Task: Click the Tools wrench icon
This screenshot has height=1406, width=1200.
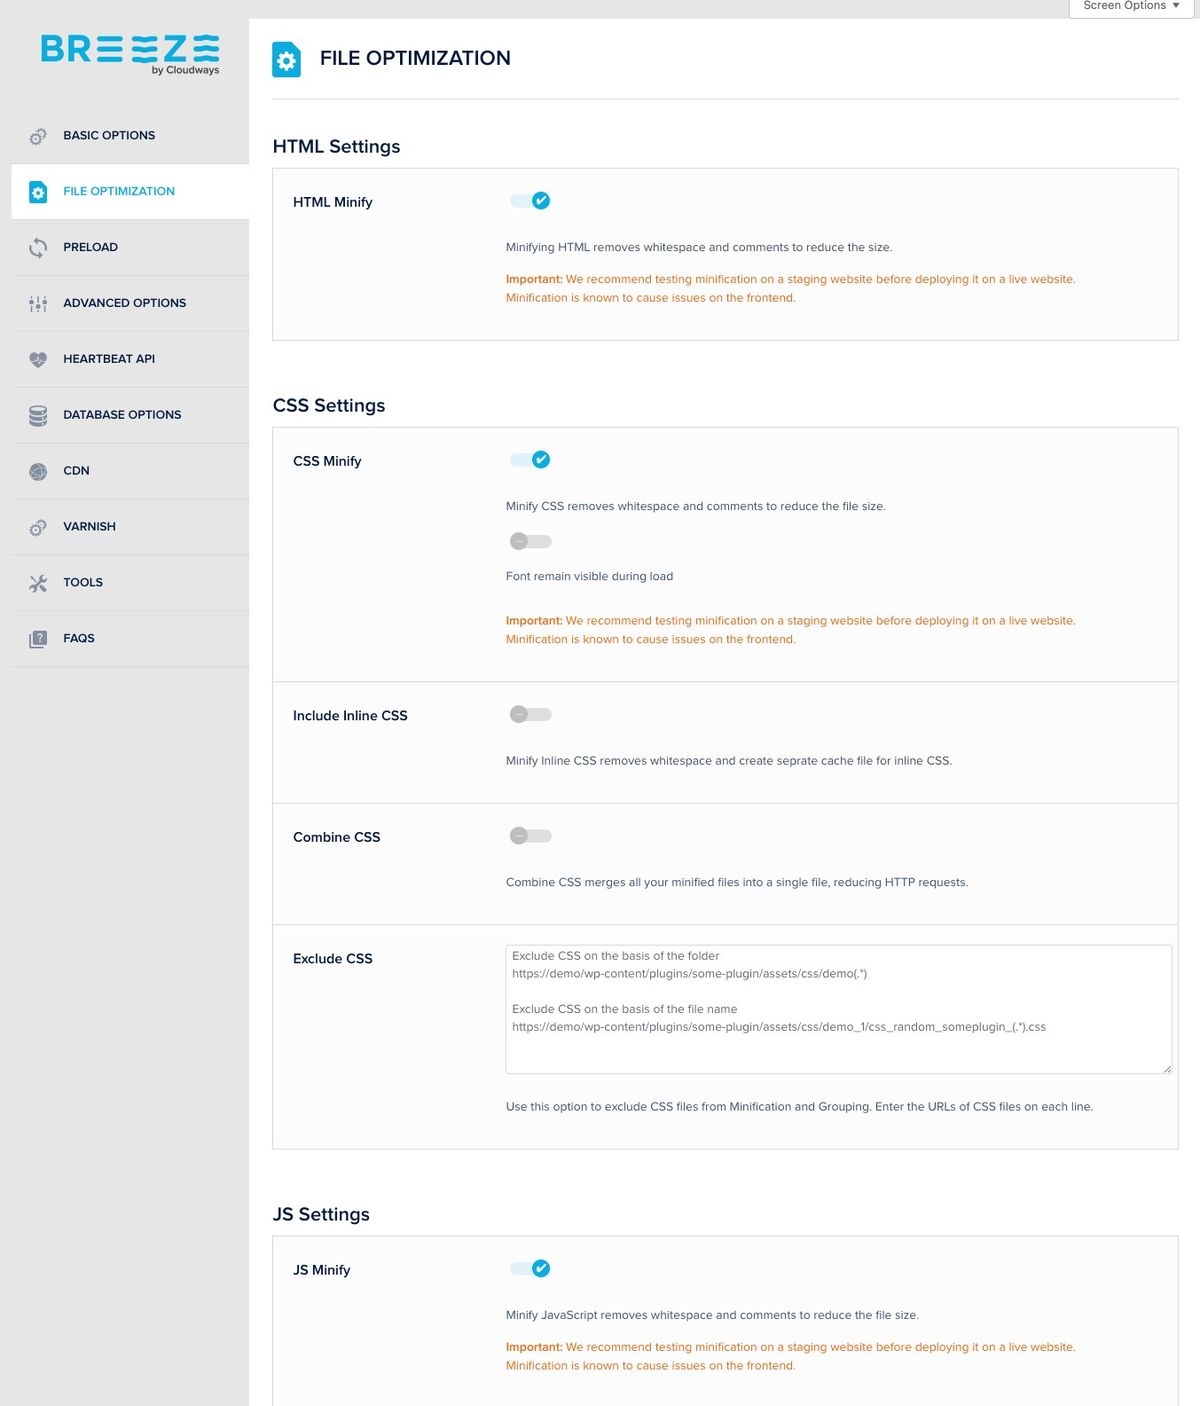Action: (38, 584)
